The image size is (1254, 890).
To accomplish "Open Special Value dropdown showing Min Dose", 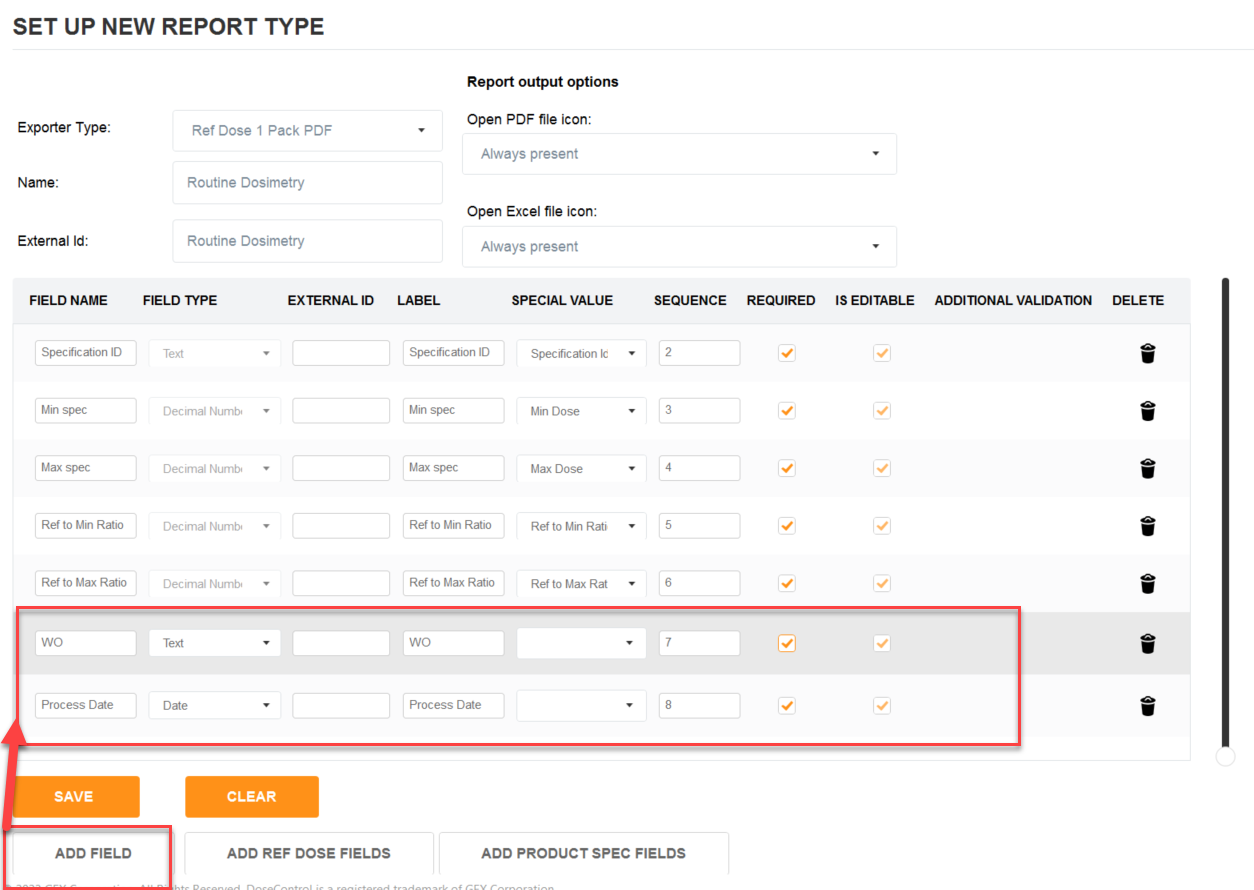I will [x=581, y=411].
